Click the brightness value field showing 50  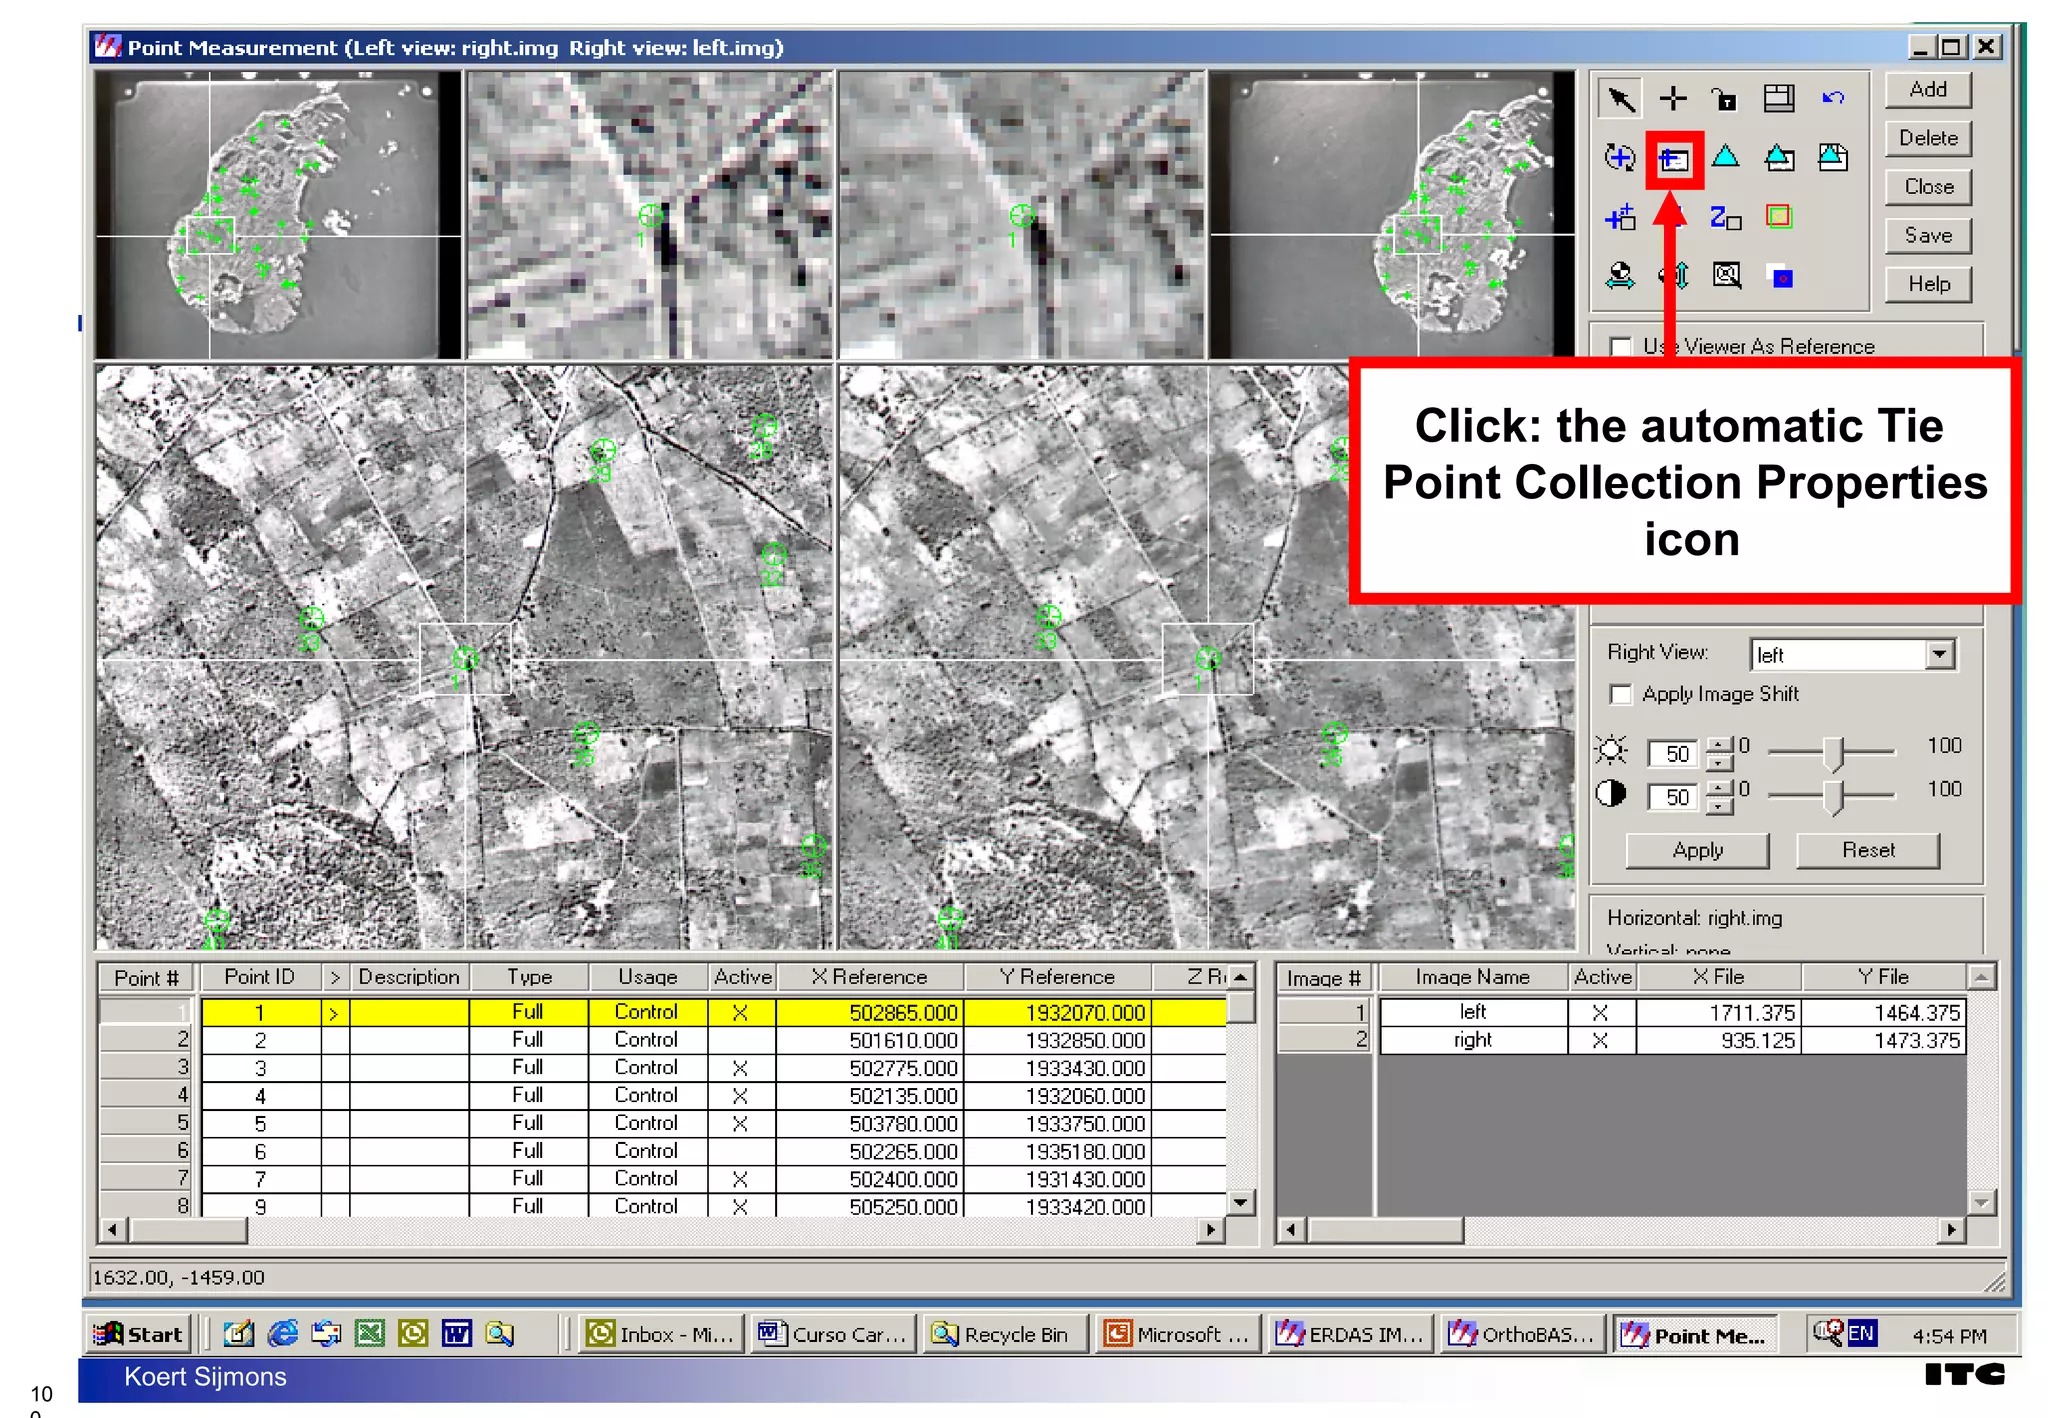click(1674, 753)
